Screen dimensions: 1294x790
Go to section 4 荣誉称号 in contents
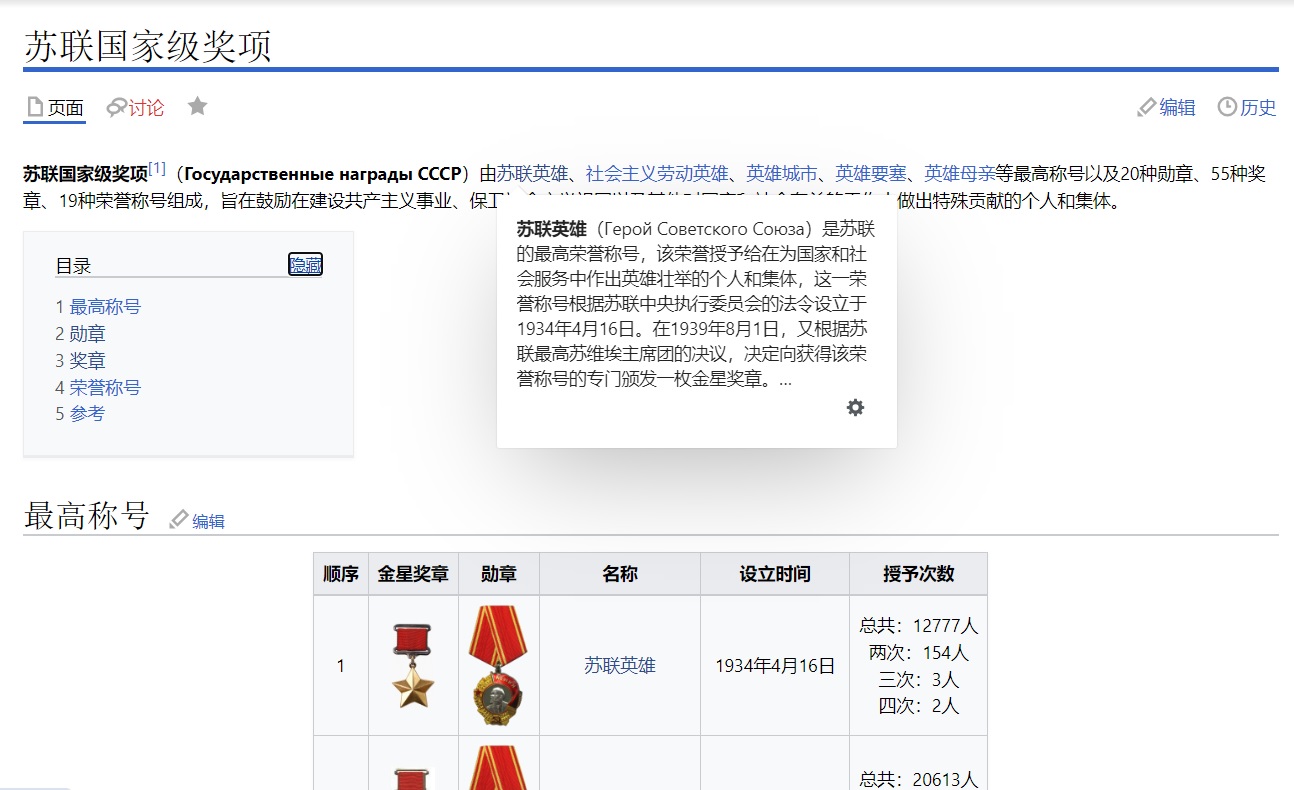click(104, 388)
